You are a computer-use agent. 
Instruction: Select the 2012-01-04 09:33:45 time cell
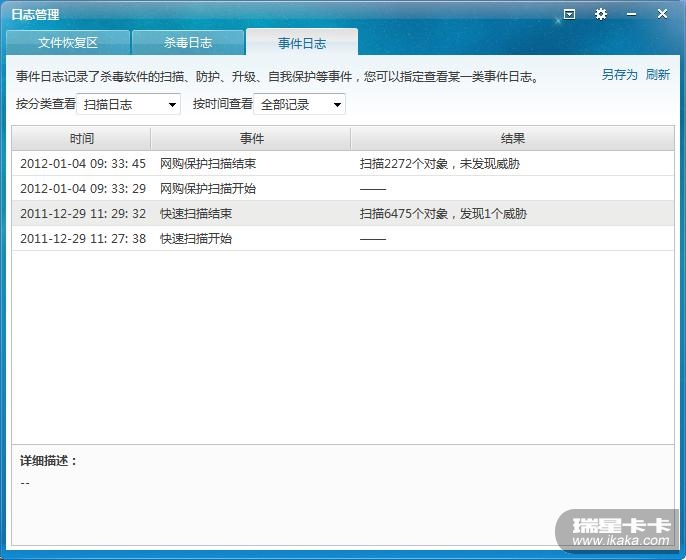coord(83,164)
